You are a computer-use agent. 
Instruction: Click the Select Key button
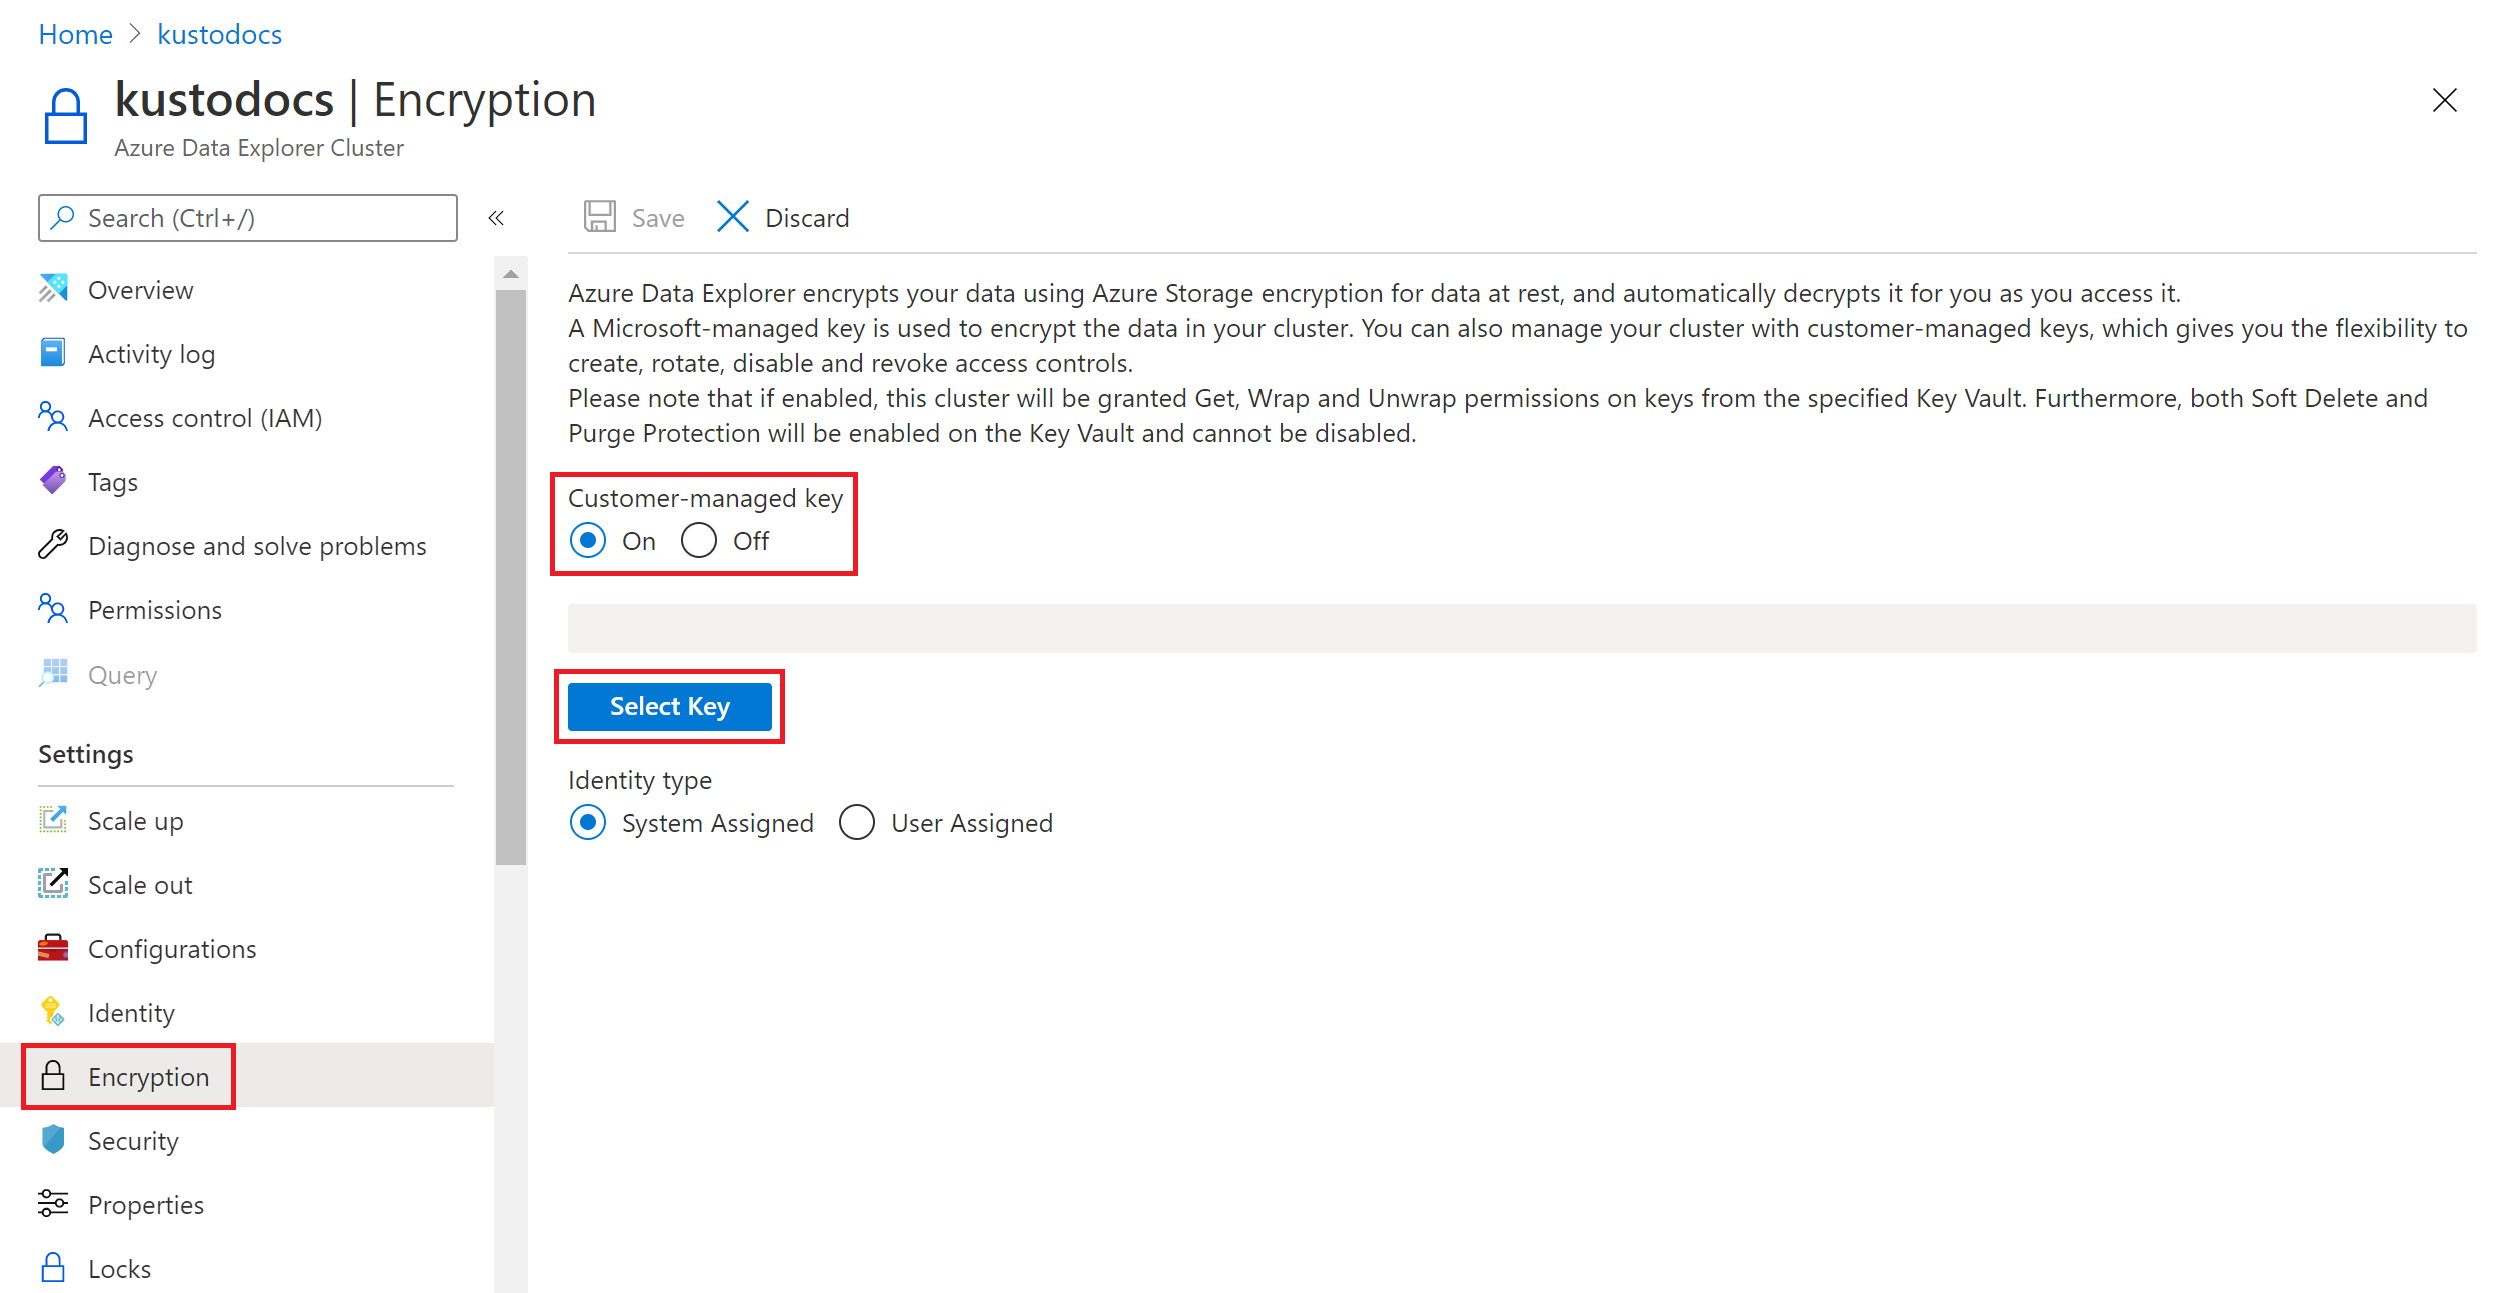(x=669, y=706)
